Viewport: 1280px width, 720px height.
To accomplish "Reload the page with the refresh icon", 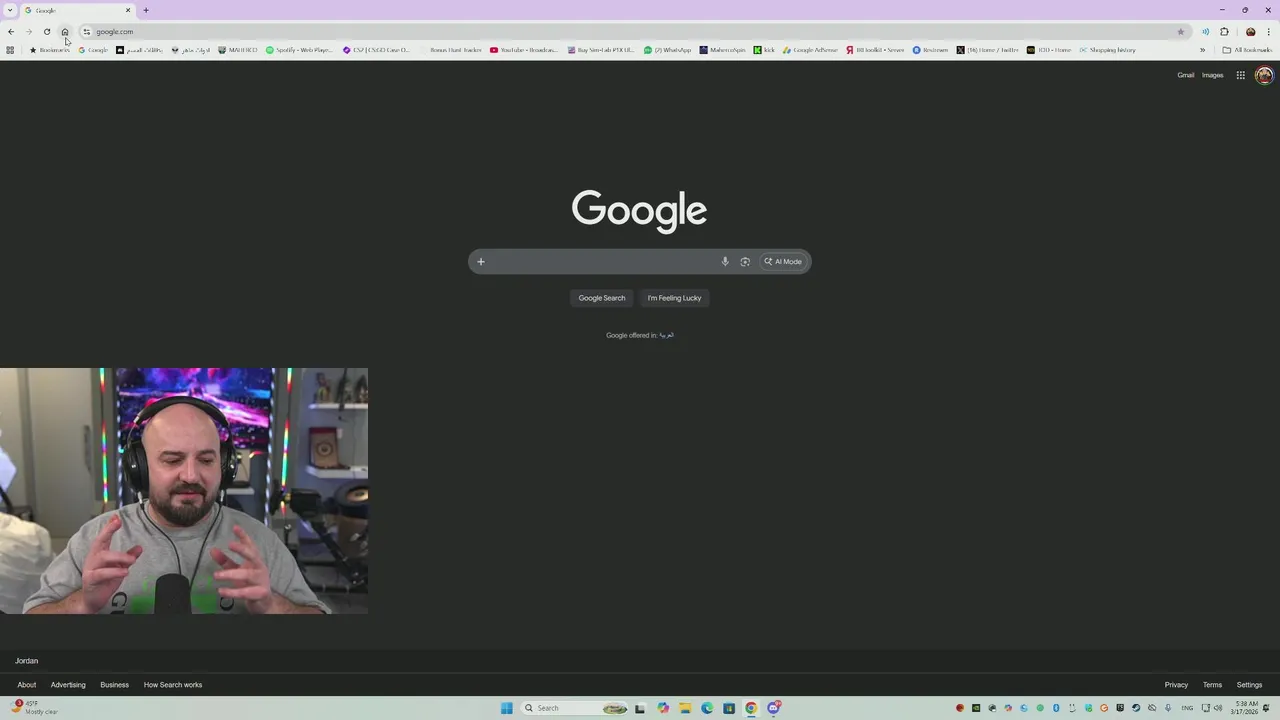I will point(47,32).
